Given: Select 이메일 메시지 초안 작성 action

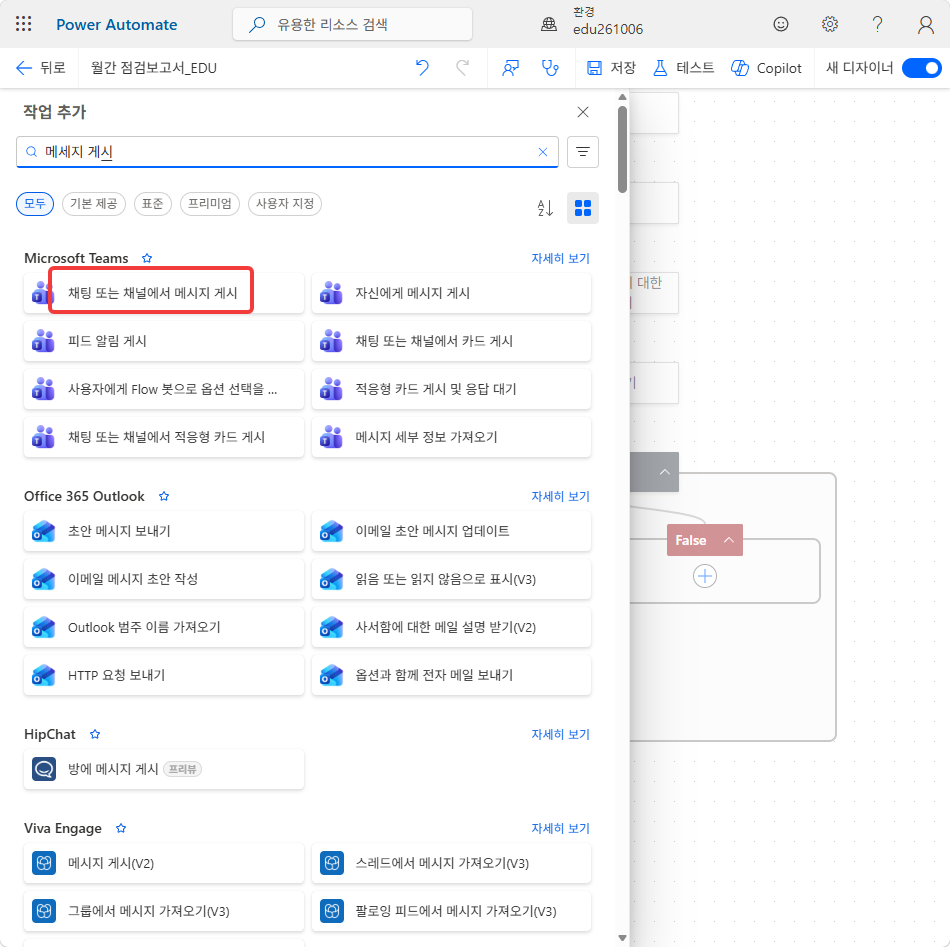Looking at the screenshot, I should [x=164, y=579].
